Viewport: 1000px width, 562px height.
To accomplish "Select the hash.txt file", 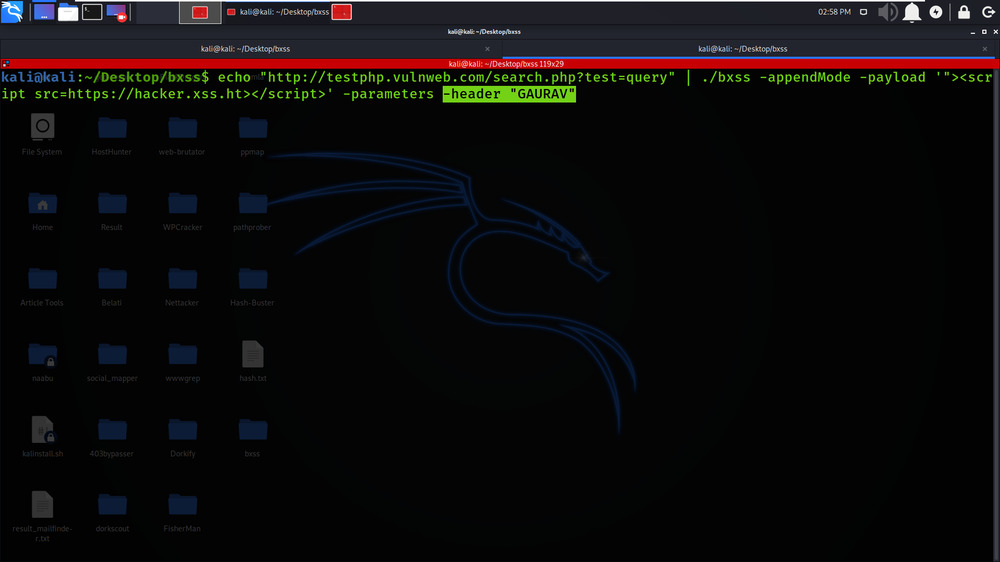I will (253, 361).
